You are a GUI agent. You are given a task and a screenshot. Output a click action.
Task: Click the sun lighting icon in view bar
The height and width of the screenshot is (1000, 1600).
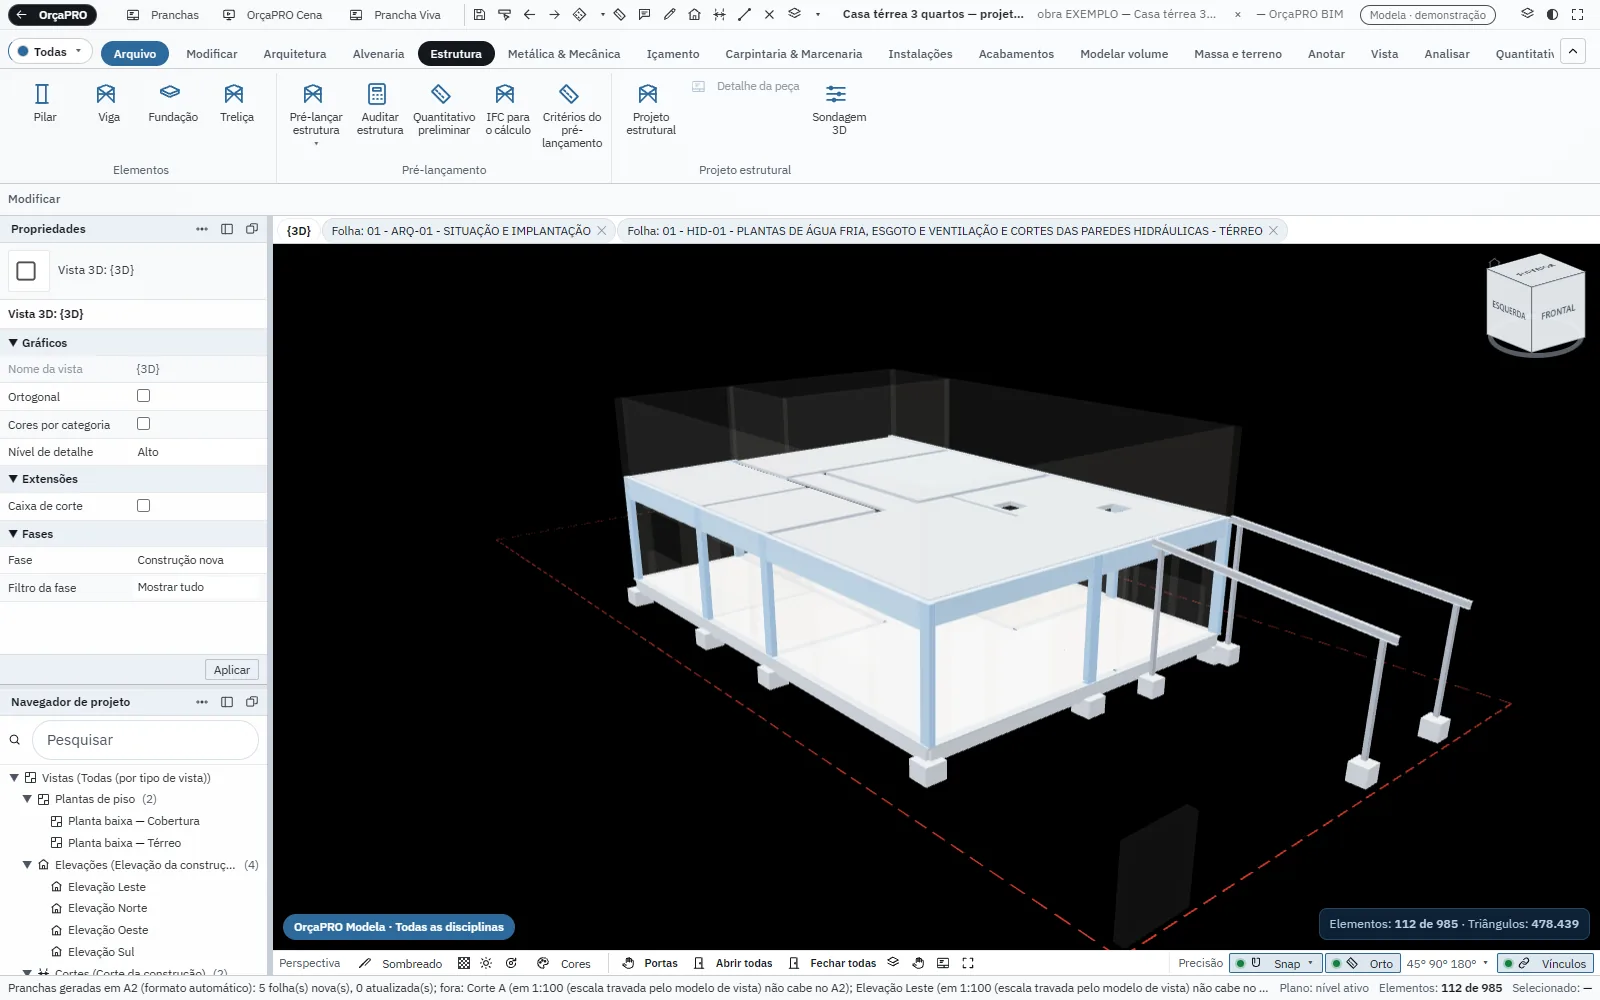click(486, 963)
